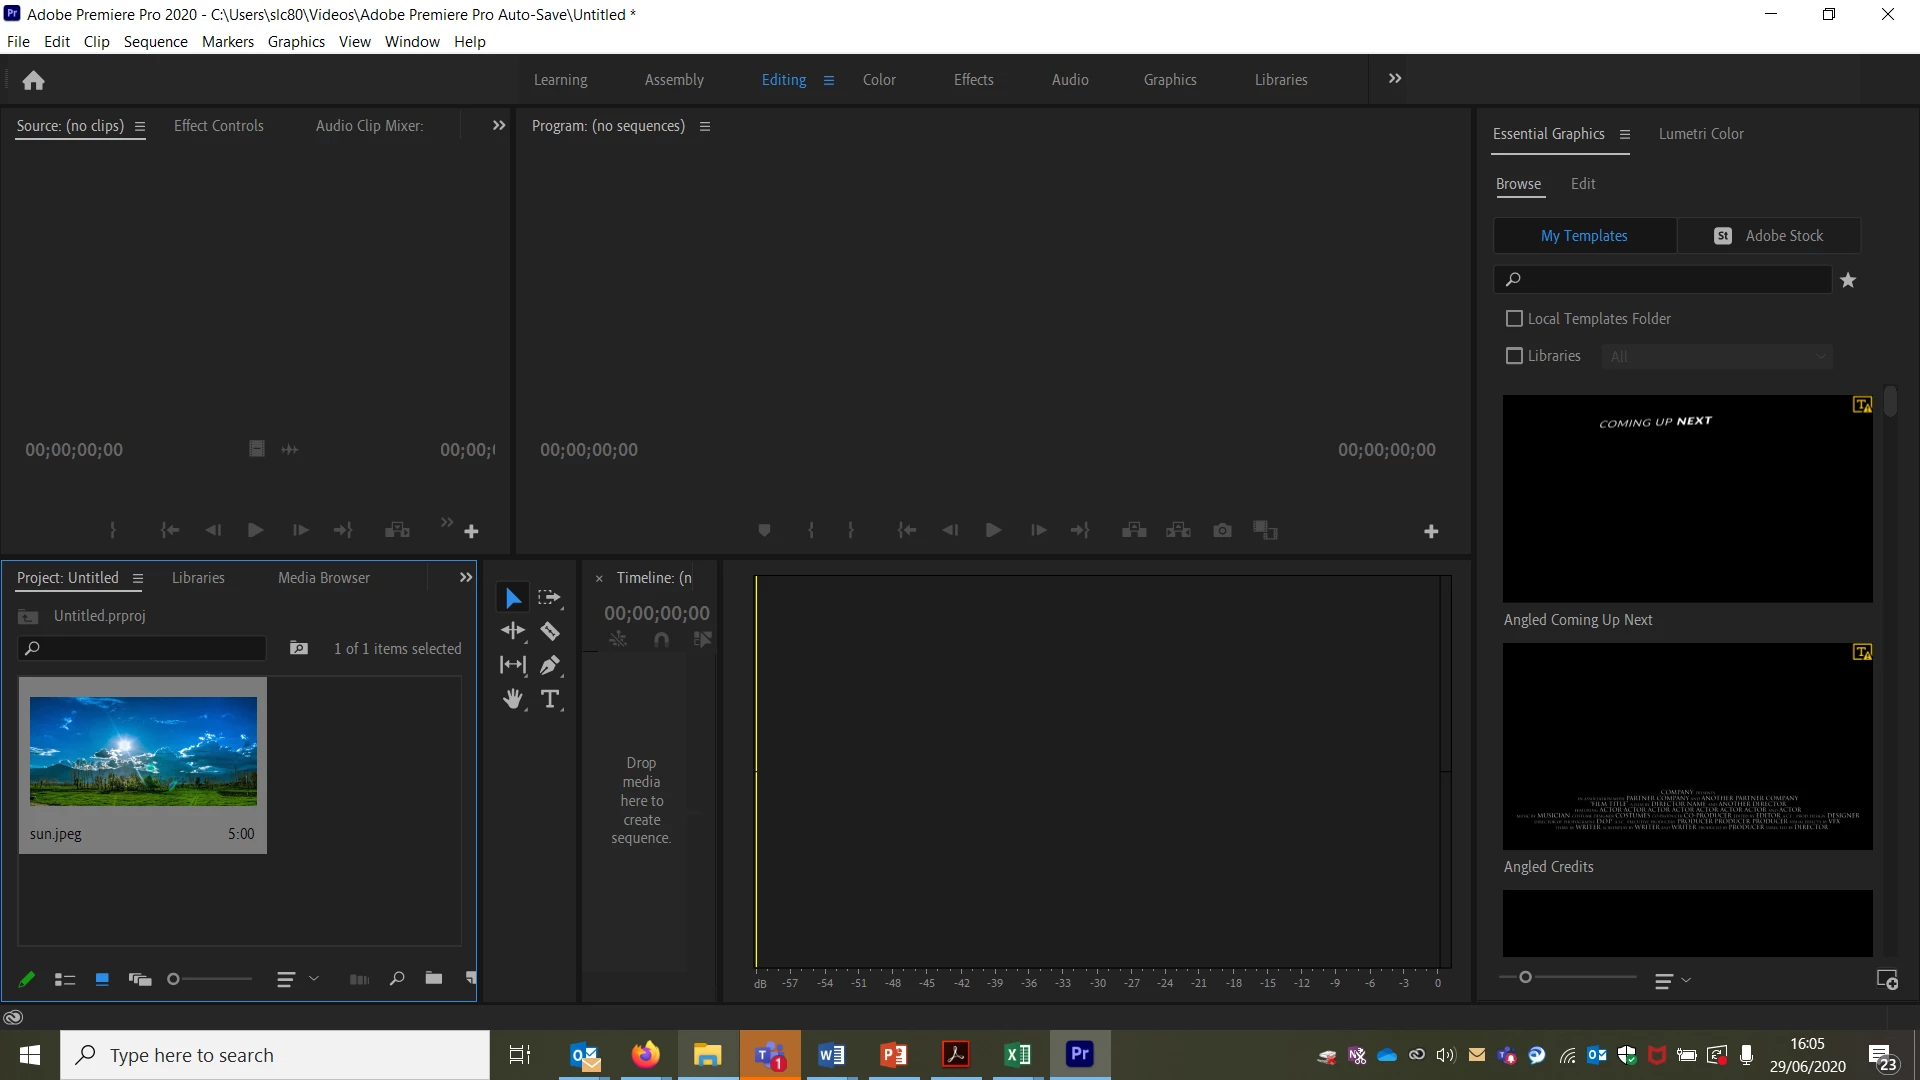Image resolution: width=1920 pixels, height=1080 pixels.
Task: Check the Libraries checkbox
Action: 1514,356
